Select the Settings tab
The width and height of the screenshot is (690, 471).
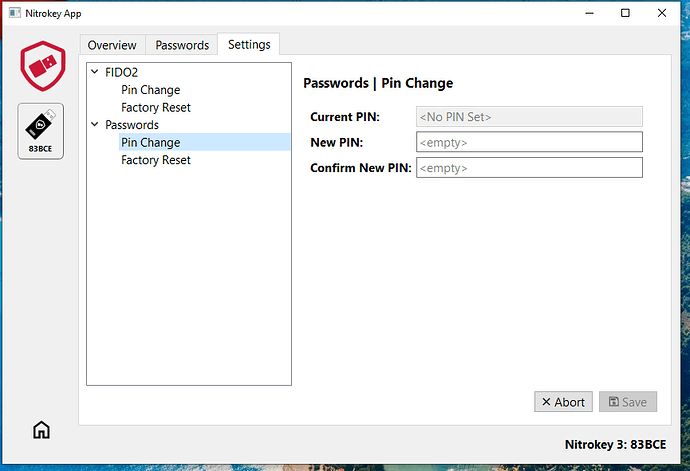click(249, 44)
